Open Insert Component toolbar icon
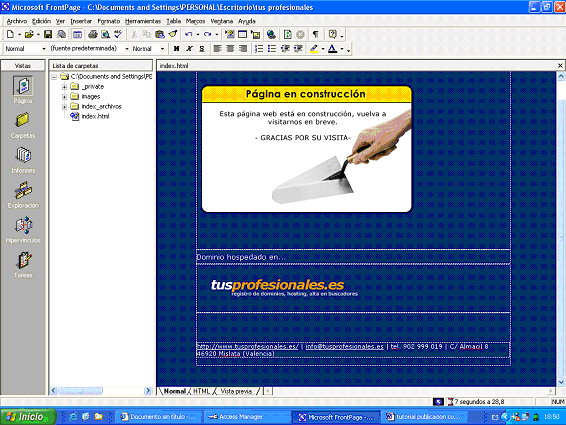This screenshot has height=425, width=566. click(x=229, y=34)
